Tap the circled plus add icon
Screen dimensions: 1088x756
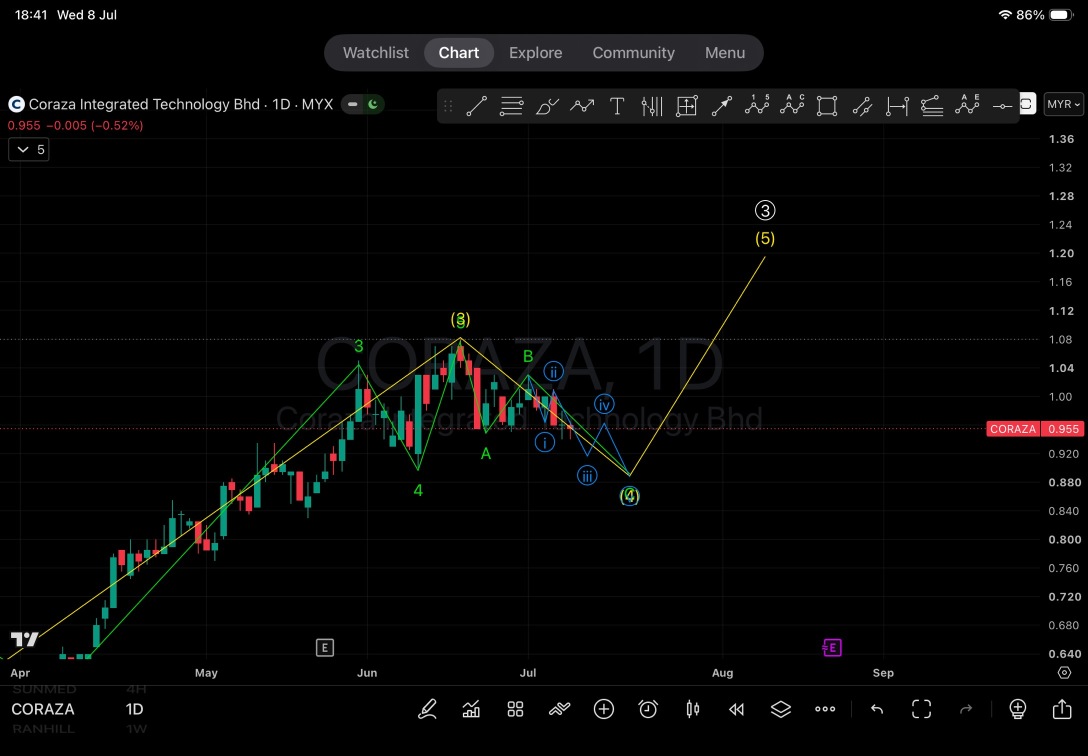pyautogui.click(x=604, y=709)
